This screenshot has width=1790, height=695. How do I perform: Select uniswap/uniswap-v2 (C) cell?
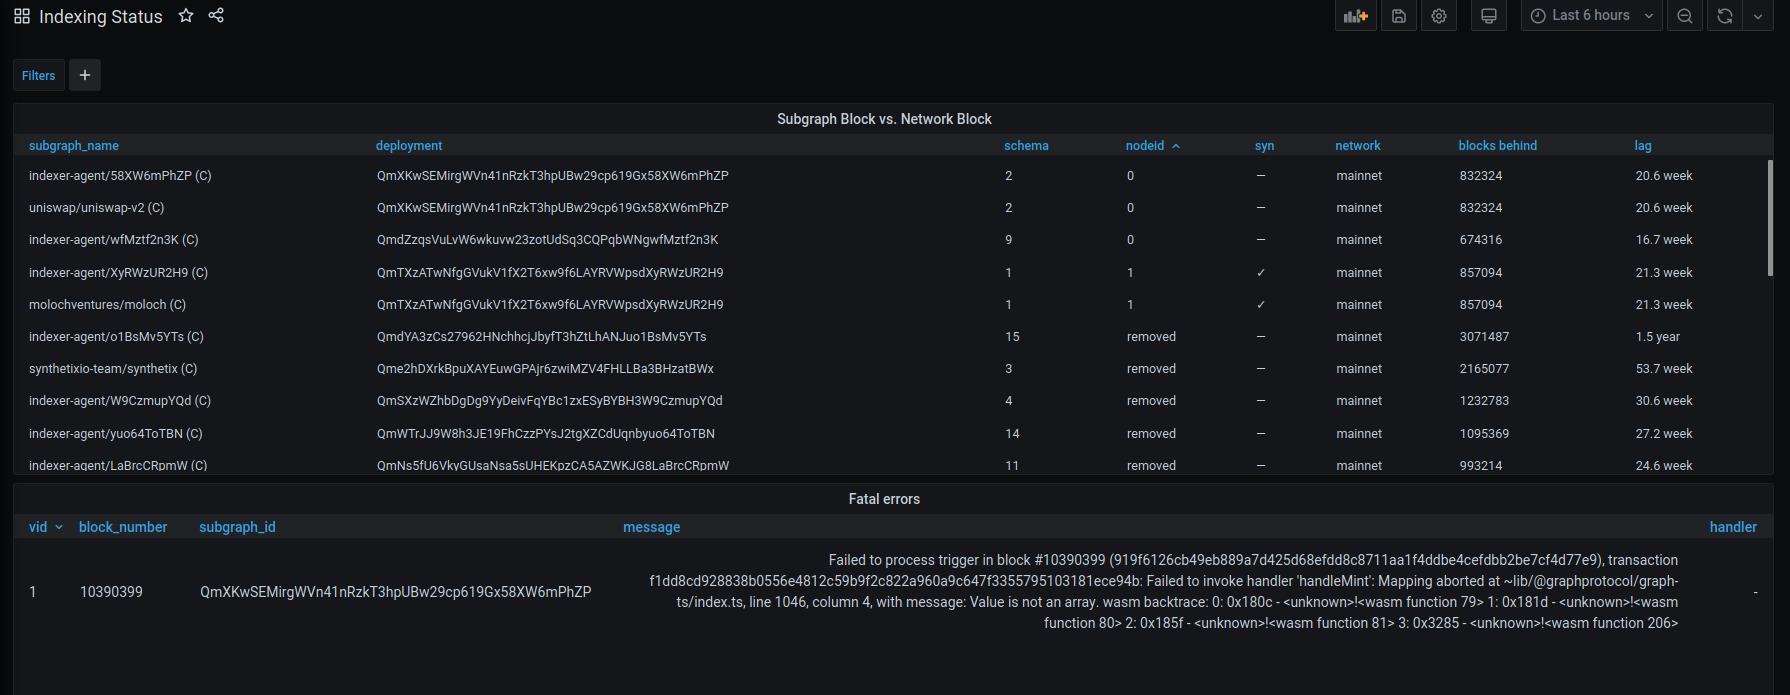96,208
